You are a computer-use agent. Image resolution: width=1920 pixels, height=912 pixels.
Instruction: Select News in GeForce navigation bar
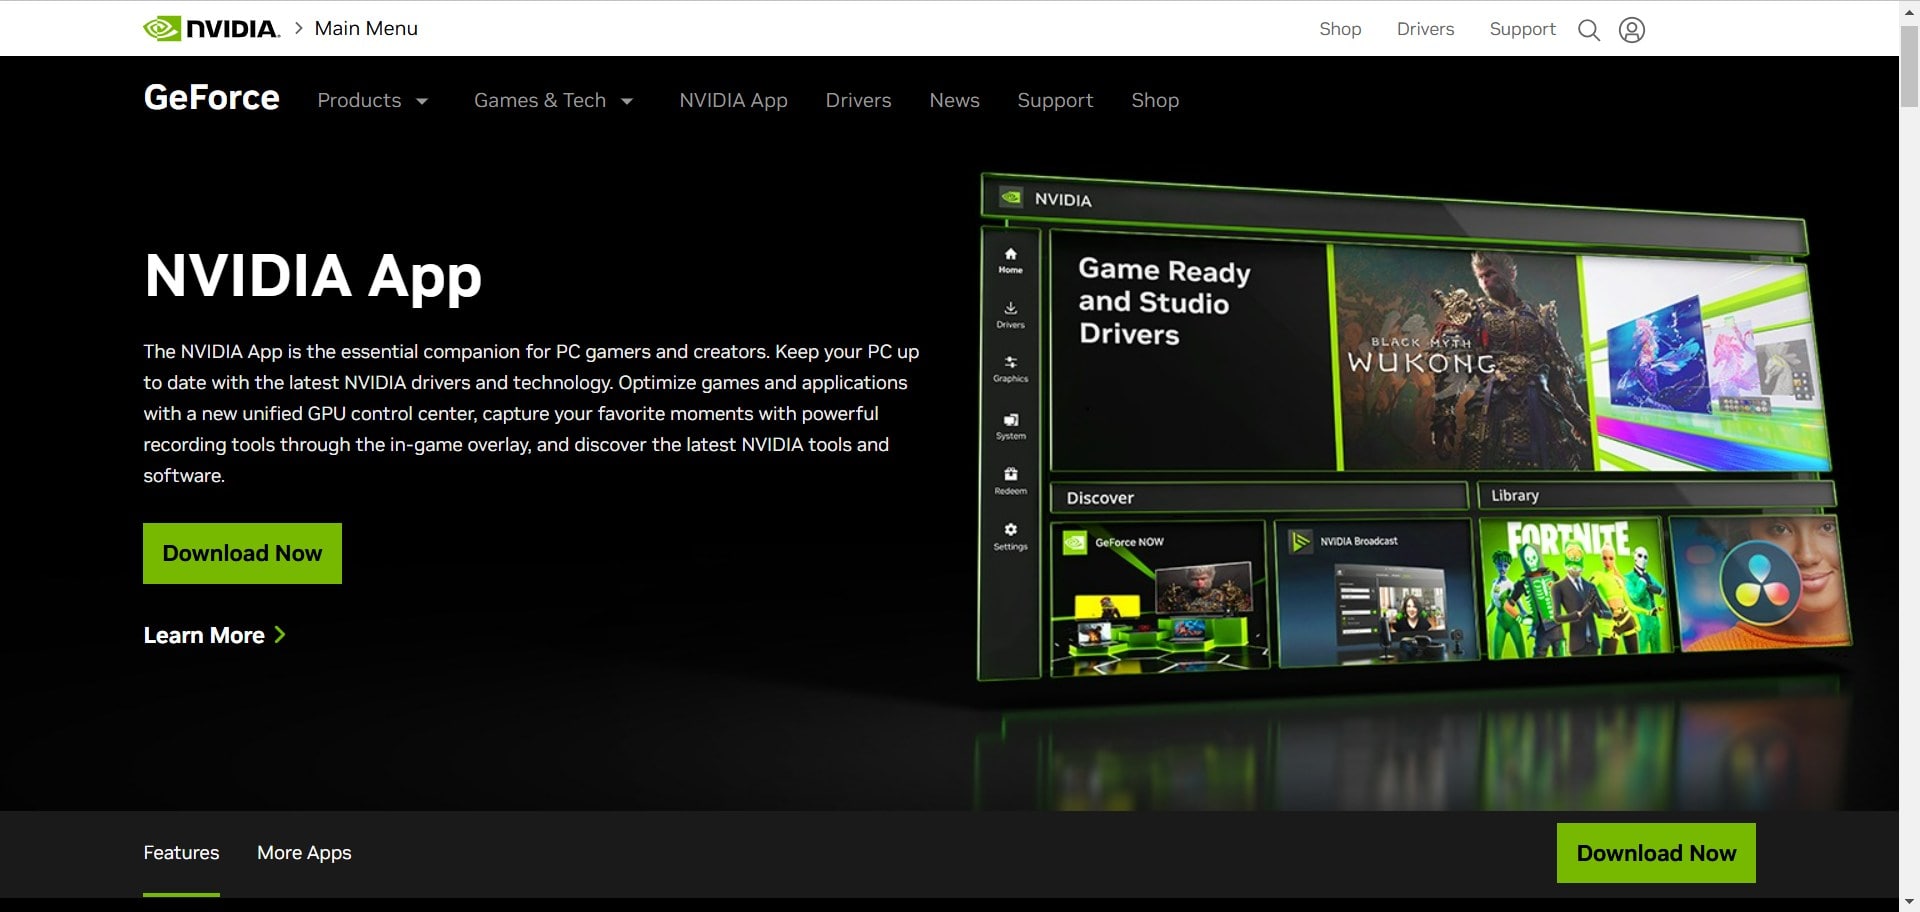point(954,100)
